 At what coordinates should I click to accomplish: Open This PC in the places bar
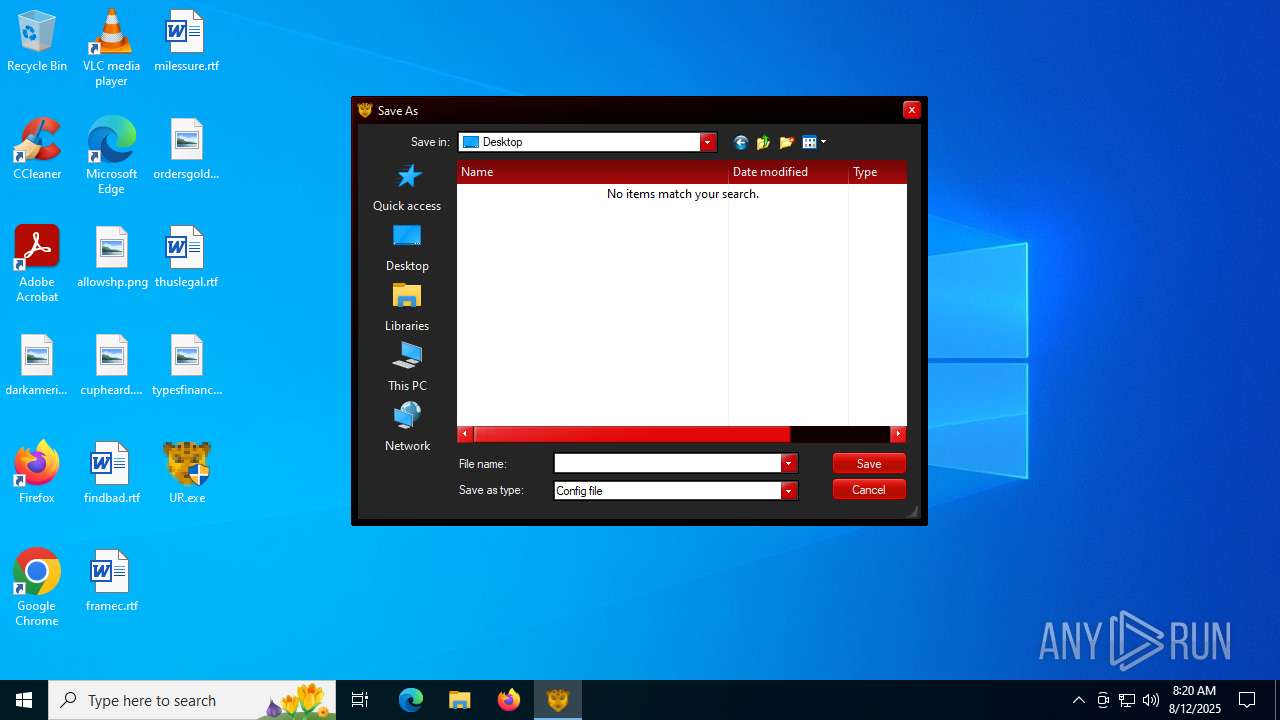(x=407, y=368)
